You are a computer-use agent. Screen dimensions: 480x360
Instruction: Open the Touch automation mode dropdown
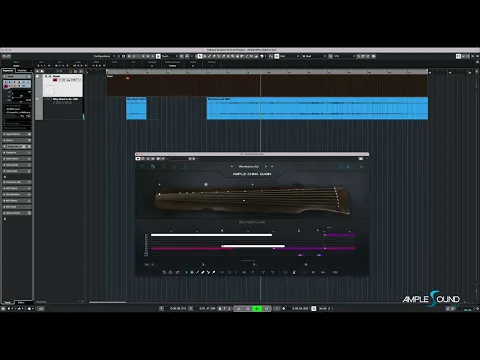[x=169, y=56]
